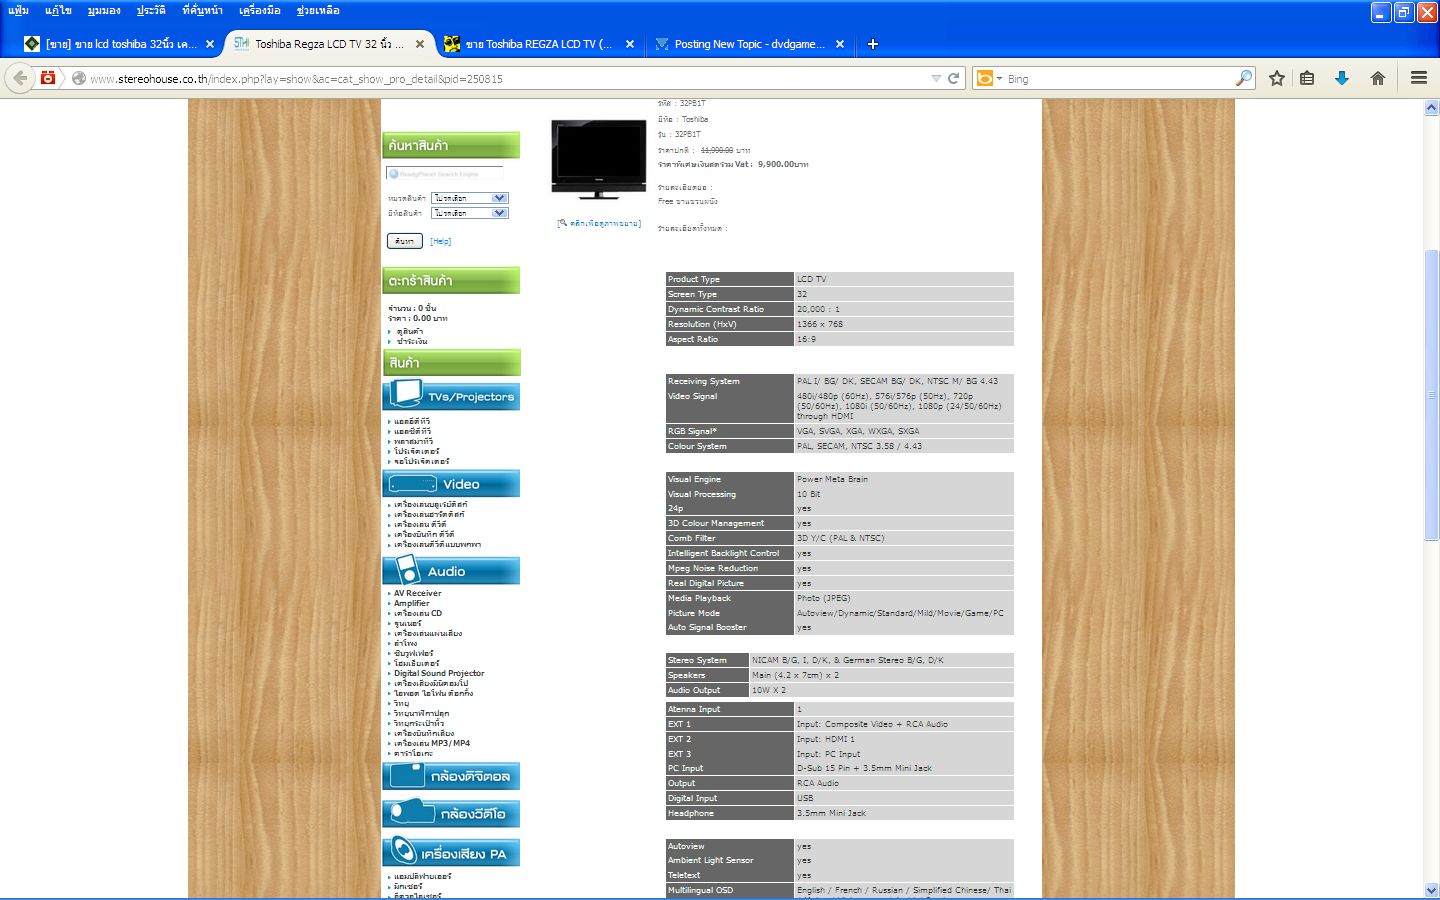Open the downloads arrow icon
The width and height of the screenshot is (1440, 900).
click(x=1342, y=78)
